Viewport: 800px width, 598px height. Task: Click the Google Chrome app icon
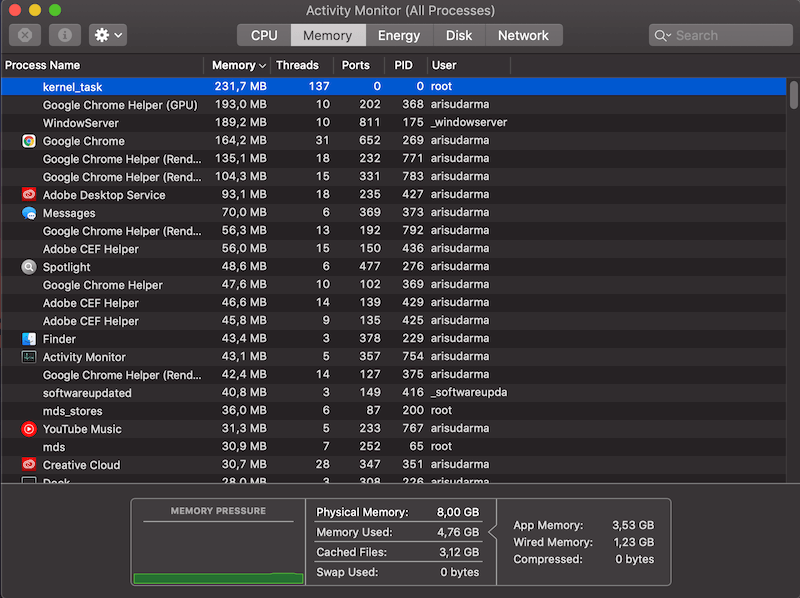pyautogui.click(x=29, y=141)
